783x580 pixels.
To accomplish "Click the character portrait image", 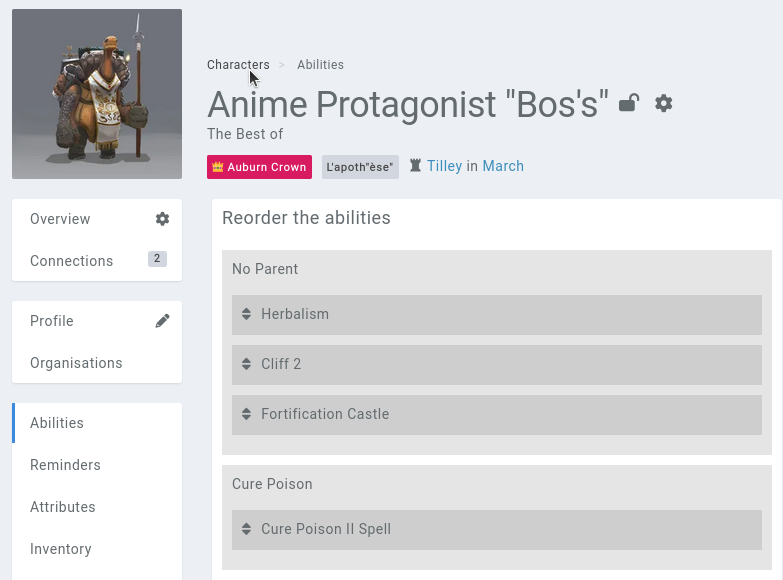I will pos(97,94).
